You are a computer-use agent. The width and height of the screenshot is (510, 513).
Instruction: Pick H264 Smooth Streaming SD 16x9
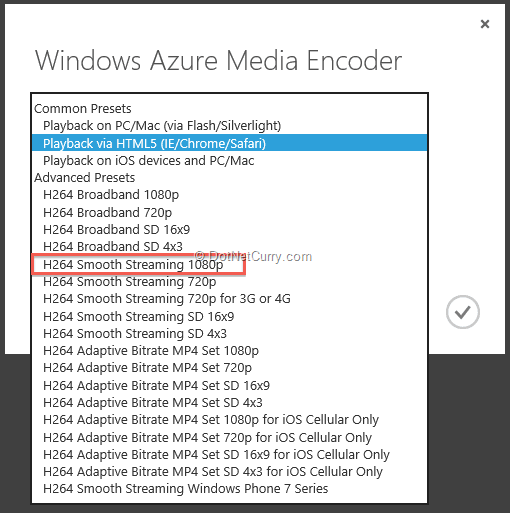[229, 316]
